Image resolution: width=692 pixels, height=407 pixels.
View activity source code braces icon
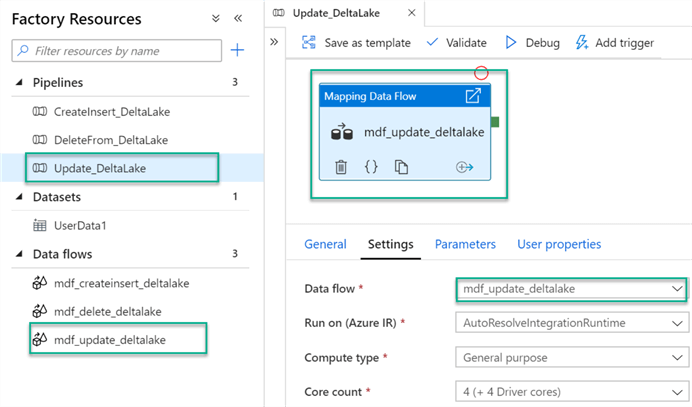(370, 168)
